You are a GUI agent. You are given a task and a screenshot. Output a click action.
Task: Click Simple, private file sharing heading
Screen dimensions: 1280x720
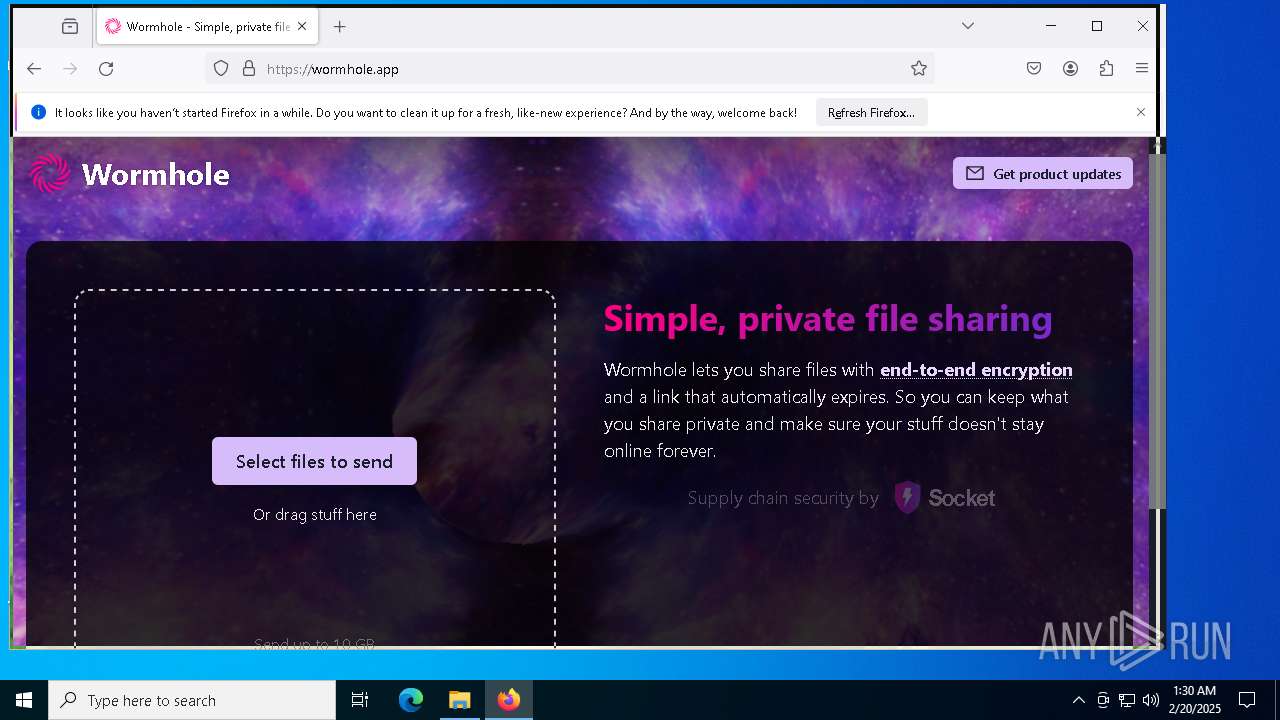(828, 319)
